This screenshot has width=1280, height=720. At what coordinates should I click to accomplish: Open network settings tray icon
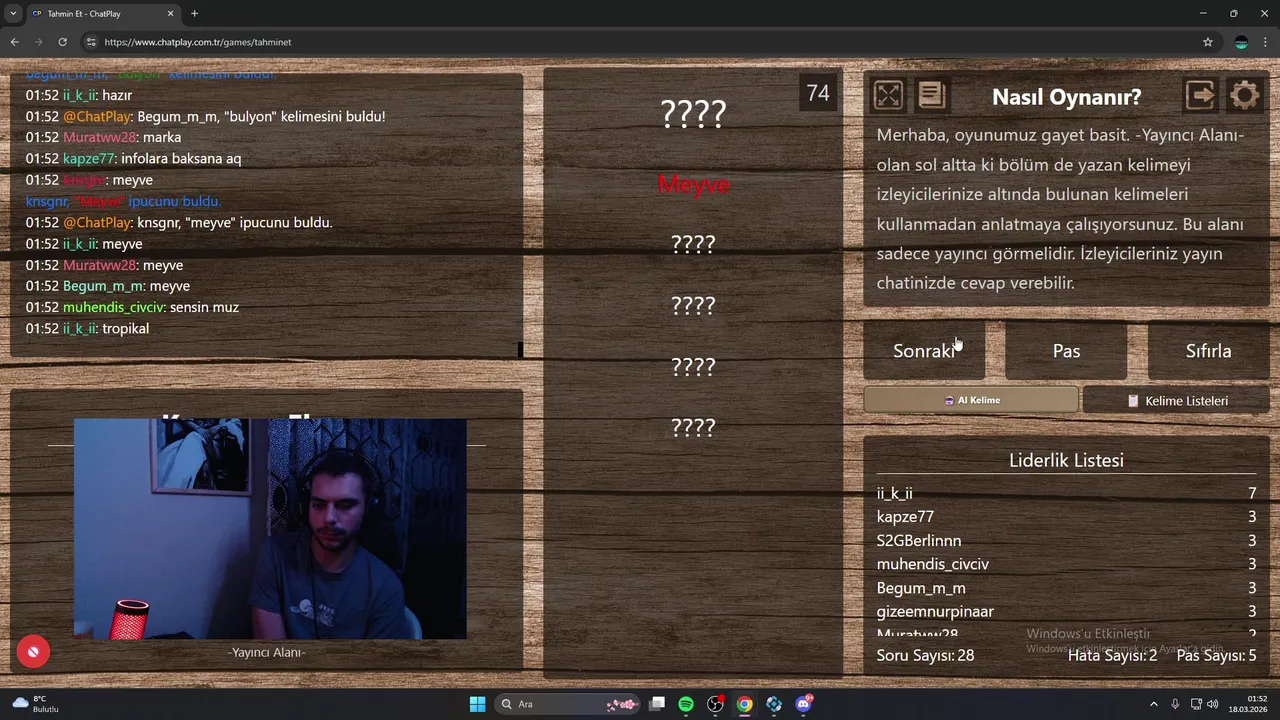pyautogui.click(x=1196, y=704)
